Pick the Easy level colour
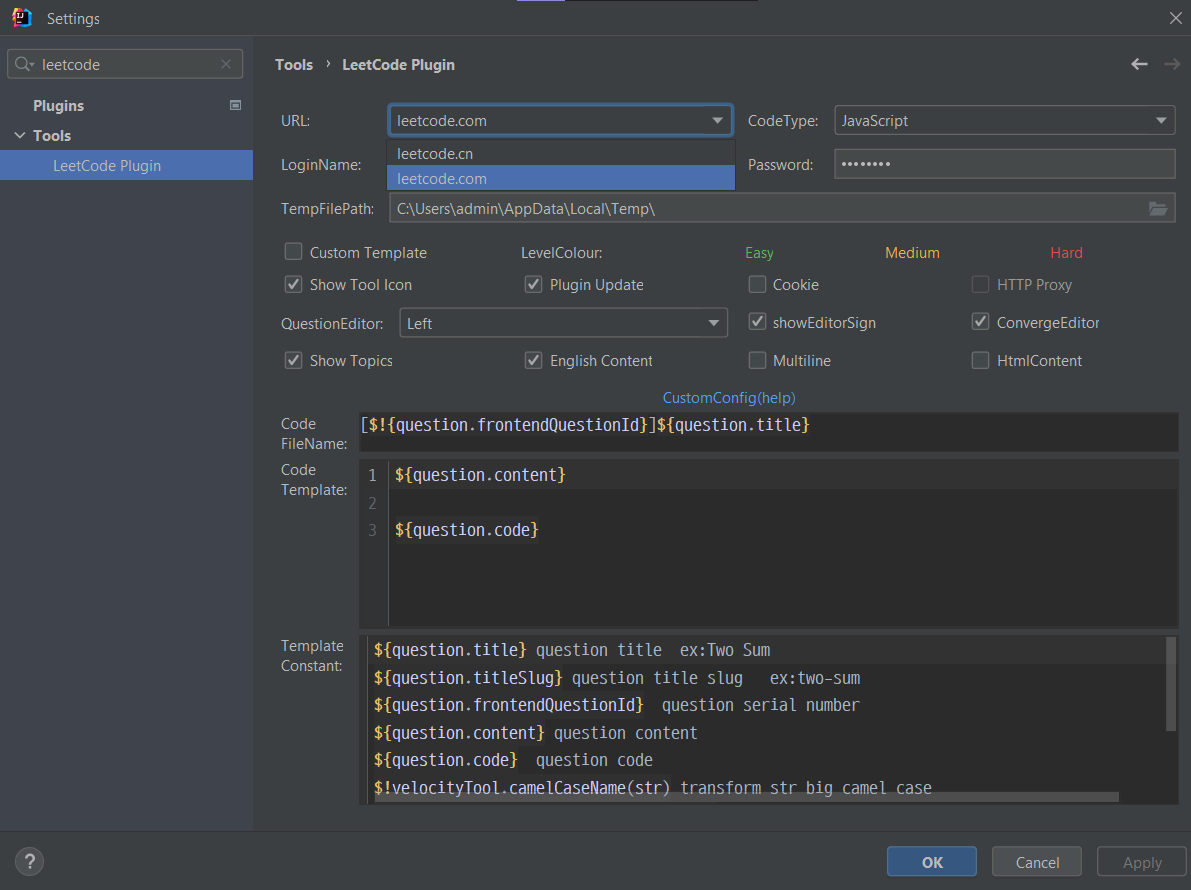The image size is (1191, 890). coord(759,253)
